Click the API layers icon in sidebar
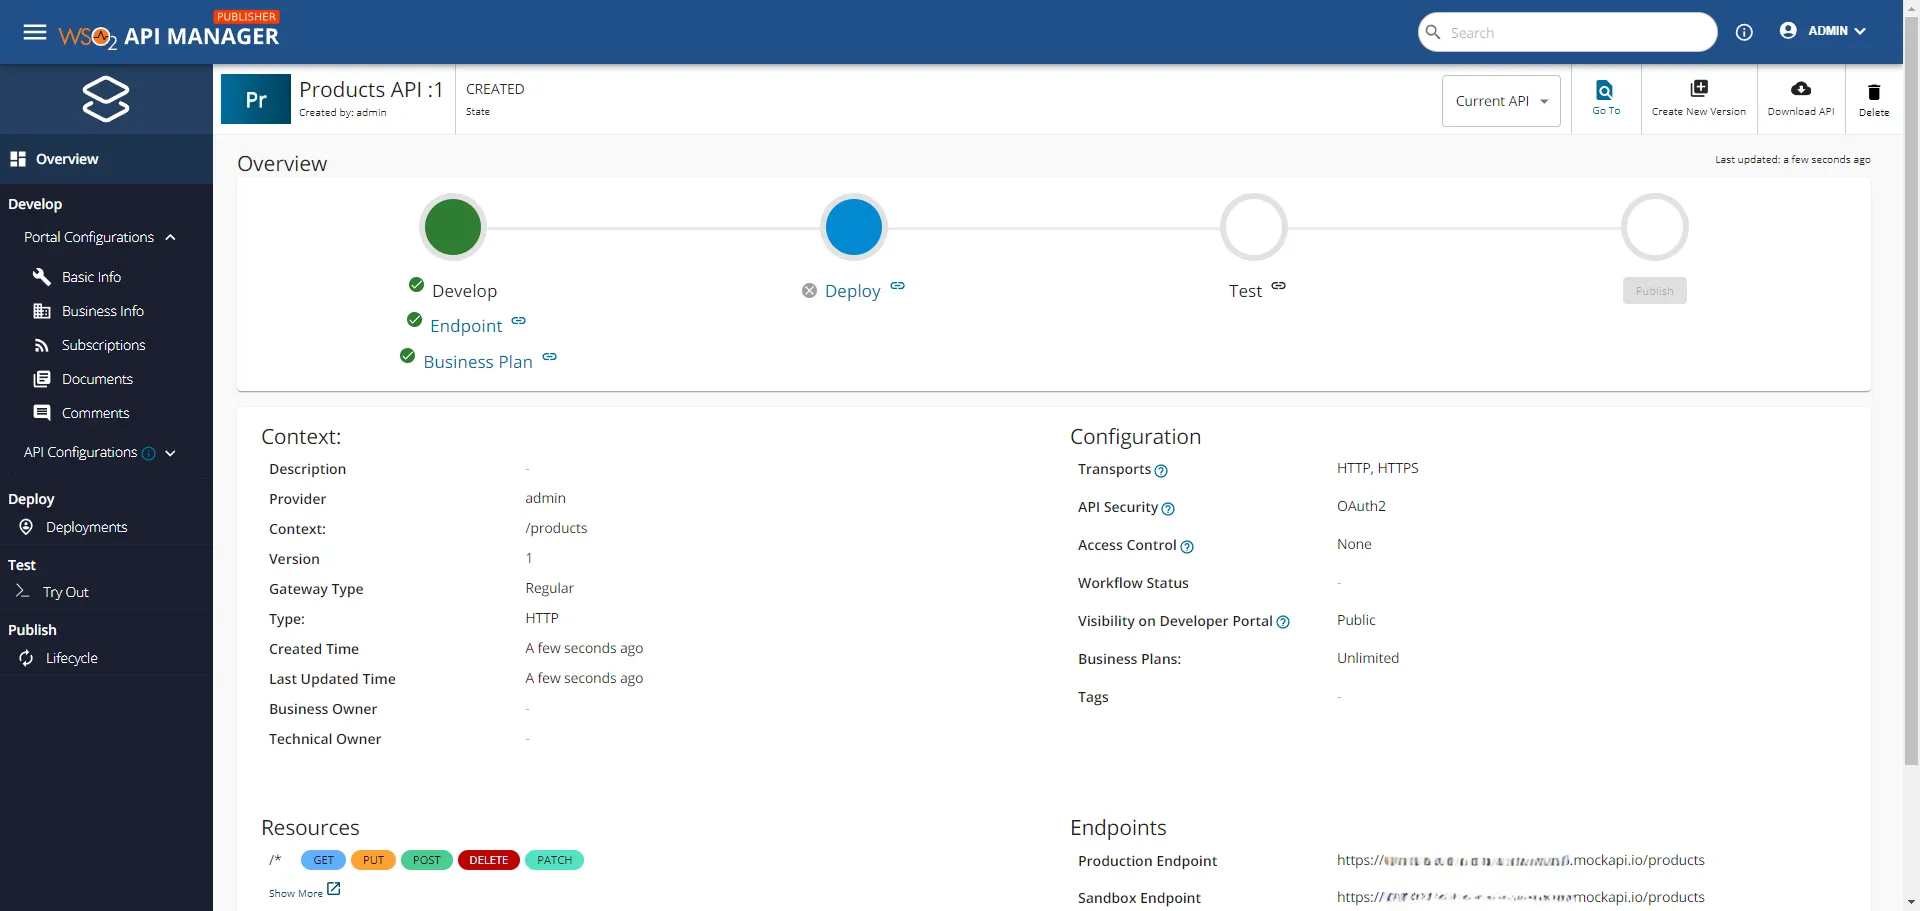This screenshot has width=1920, height=911. coord(106,99)
